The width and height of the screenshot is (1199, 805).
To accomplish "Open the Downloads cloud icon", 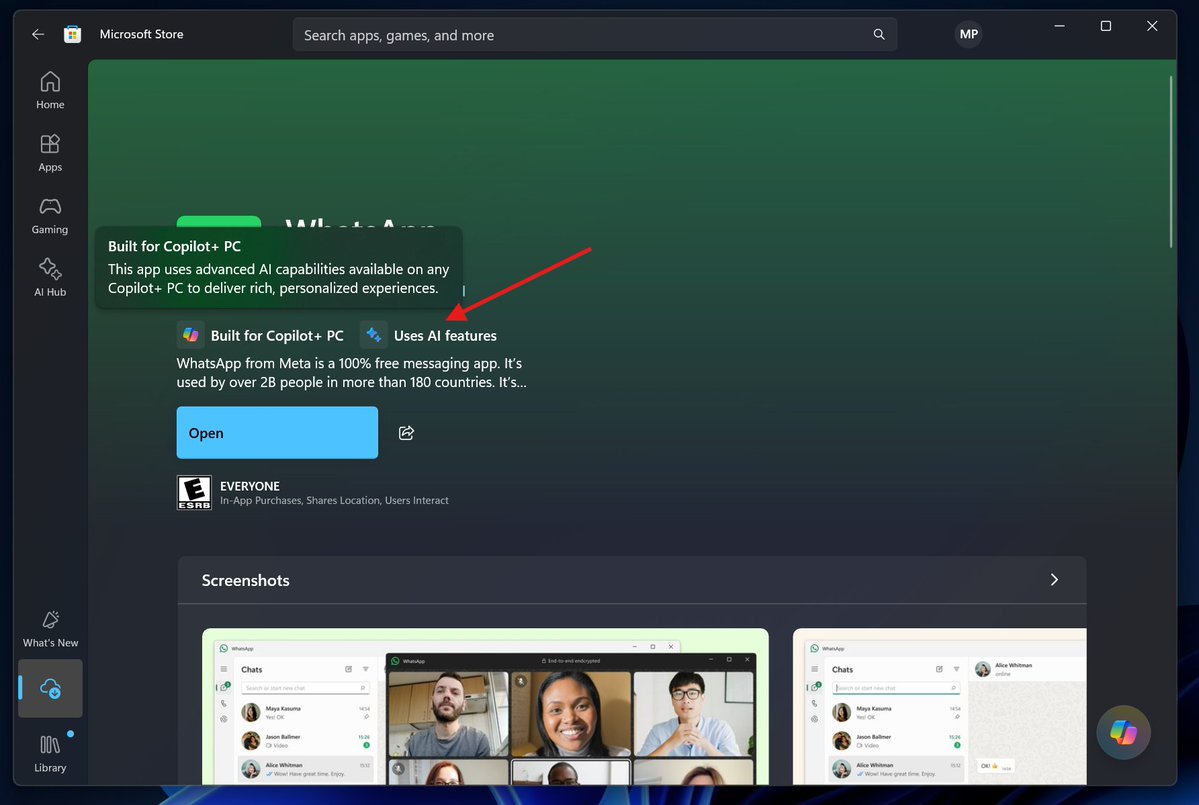I will point(50,689).
